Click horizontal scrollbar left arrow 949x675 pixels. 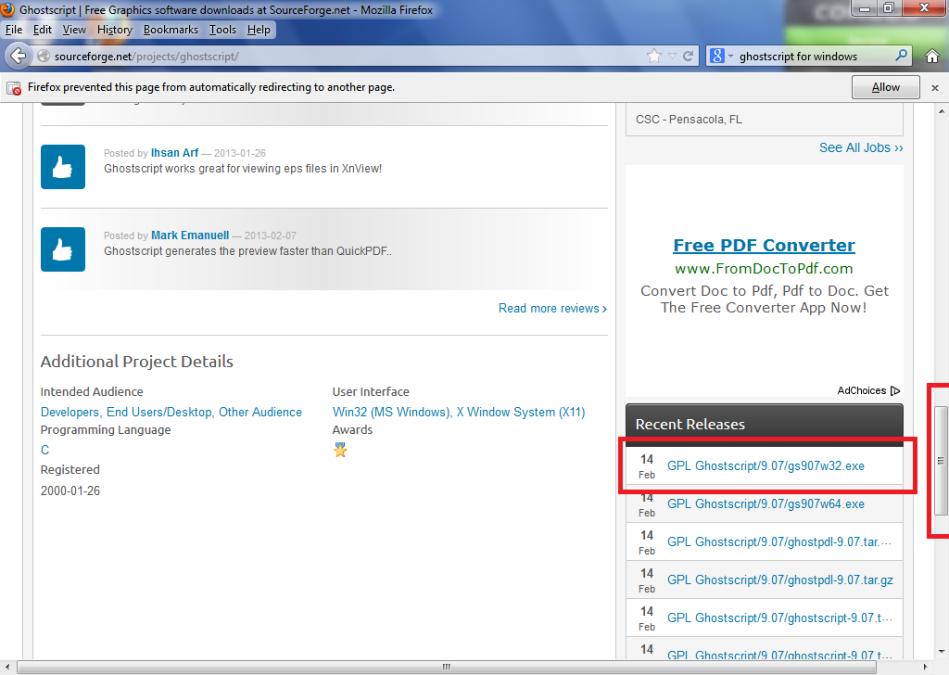(x=7, y=667)
